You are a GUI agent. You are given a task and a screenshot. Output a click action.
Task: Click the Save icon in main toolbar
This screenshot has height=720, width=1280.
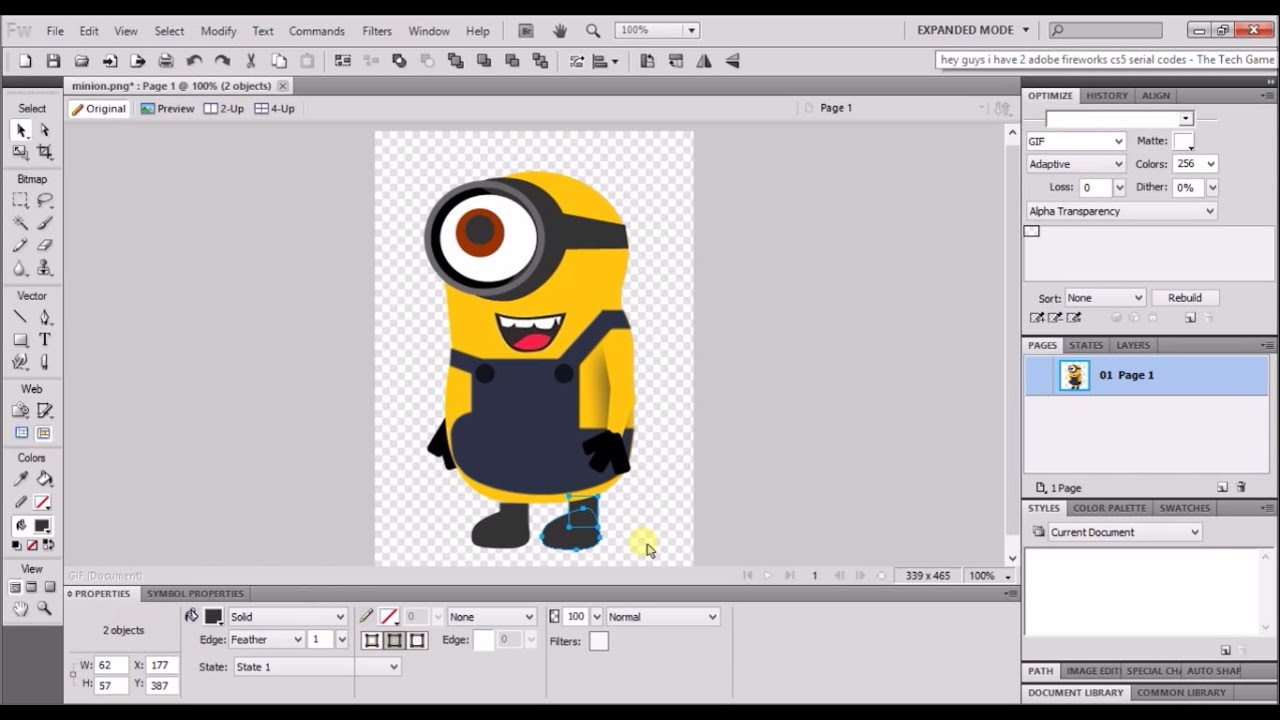53,61
